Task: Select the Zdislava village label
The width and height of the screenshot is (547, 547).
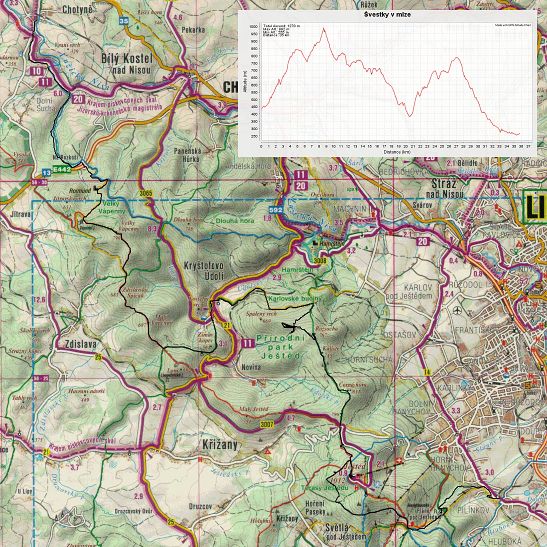Action: (81, 344)
